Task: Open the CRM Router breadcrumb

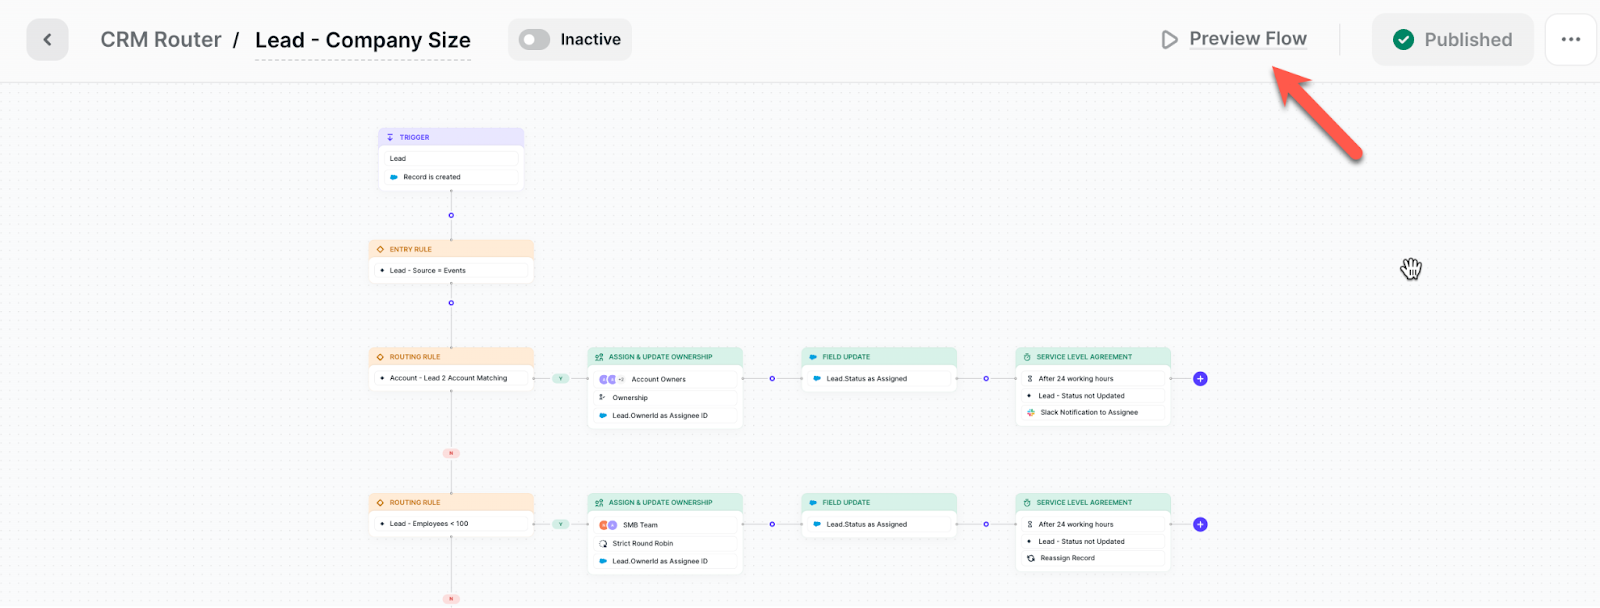Action: [x=161, y=40]
